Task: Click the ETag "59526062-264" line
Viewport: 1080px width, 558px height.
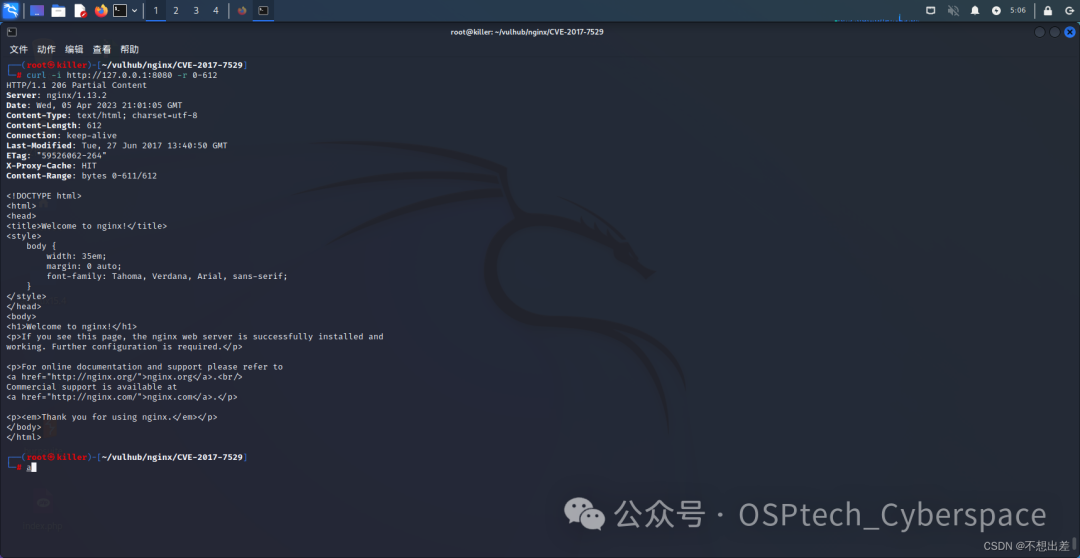Action: point(56,156)
